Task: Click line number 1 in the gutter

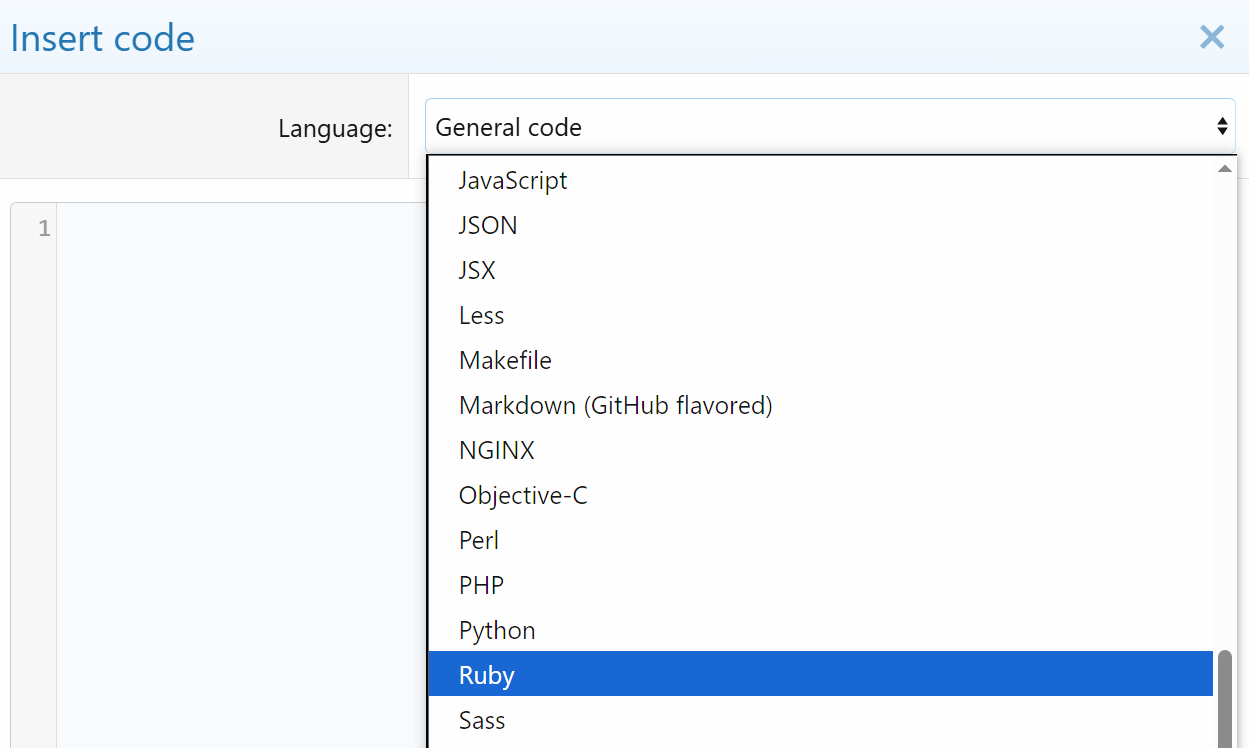Action: coord(44,229)
